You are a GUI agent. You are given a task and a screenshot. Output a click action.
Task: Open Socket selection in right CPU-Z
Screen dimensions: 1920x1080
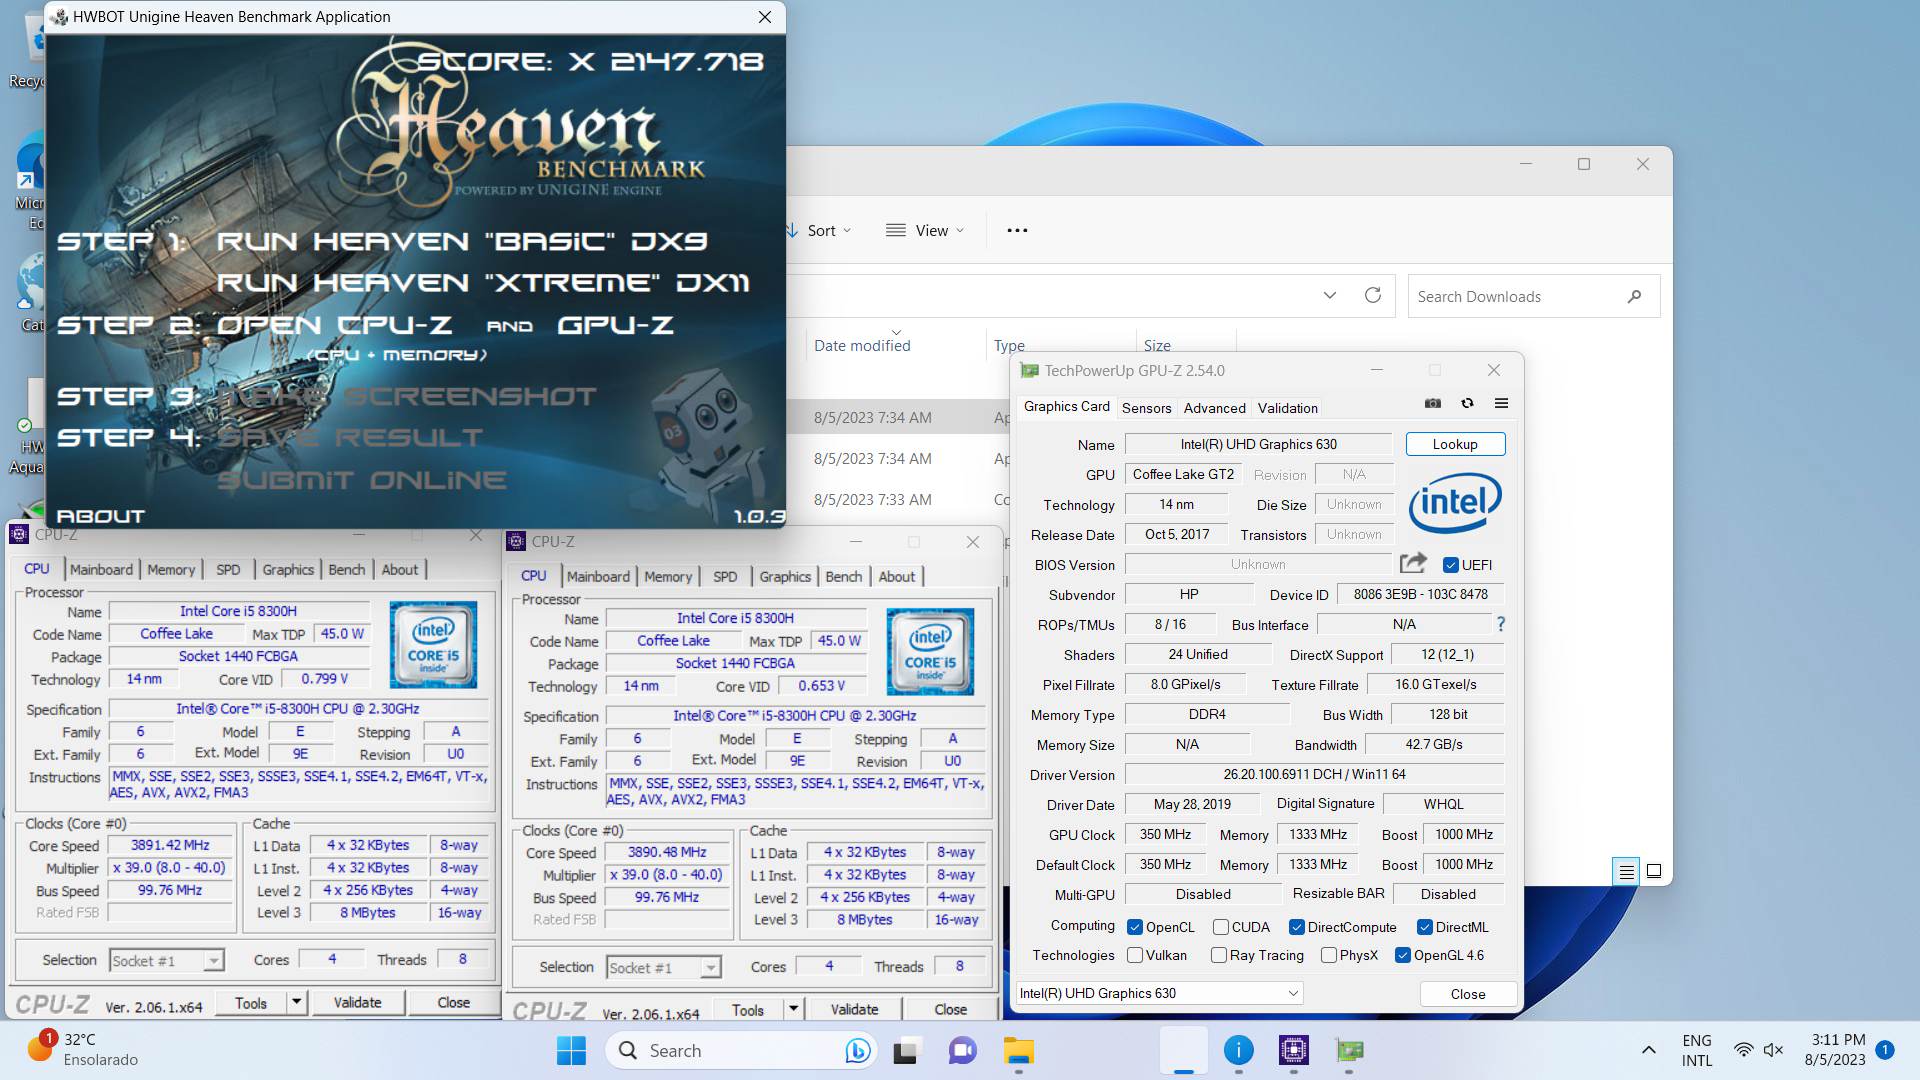click(x=663, y=968)
